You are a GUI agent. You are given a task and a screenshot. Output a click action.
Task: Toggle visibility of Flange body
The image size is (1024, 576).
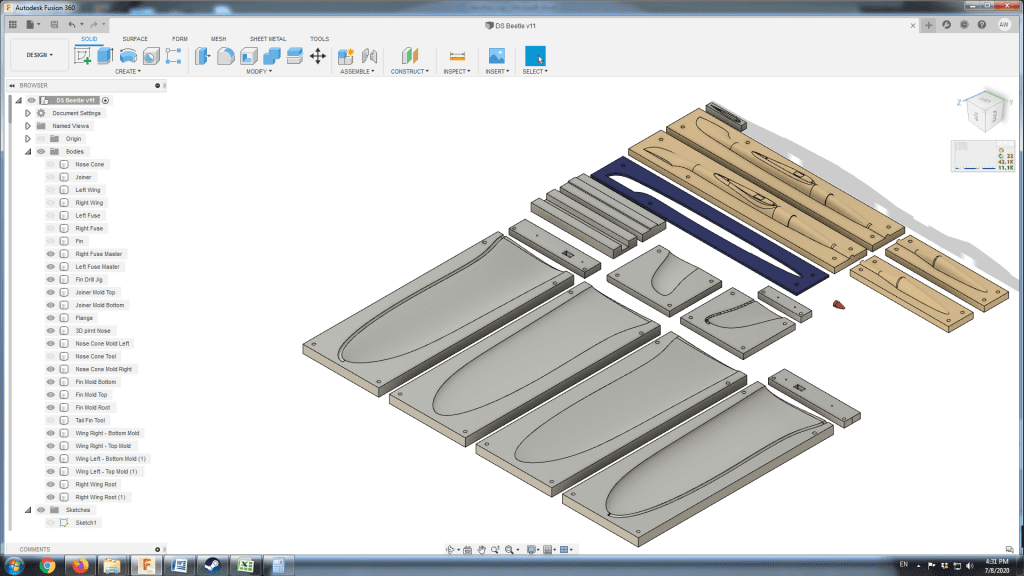point(50,318)
